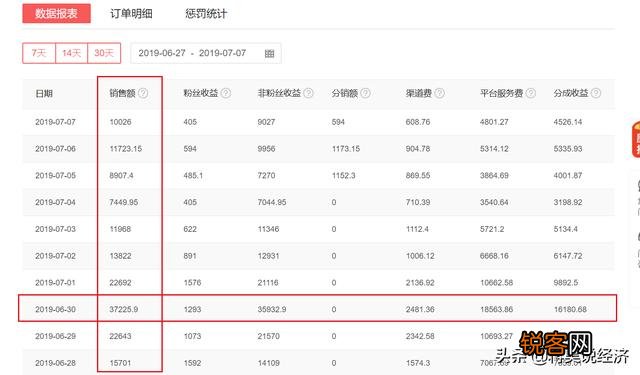The image size is (640, 375).
Task: Select the date cell 2019-07-02
Action: point(56,256)
